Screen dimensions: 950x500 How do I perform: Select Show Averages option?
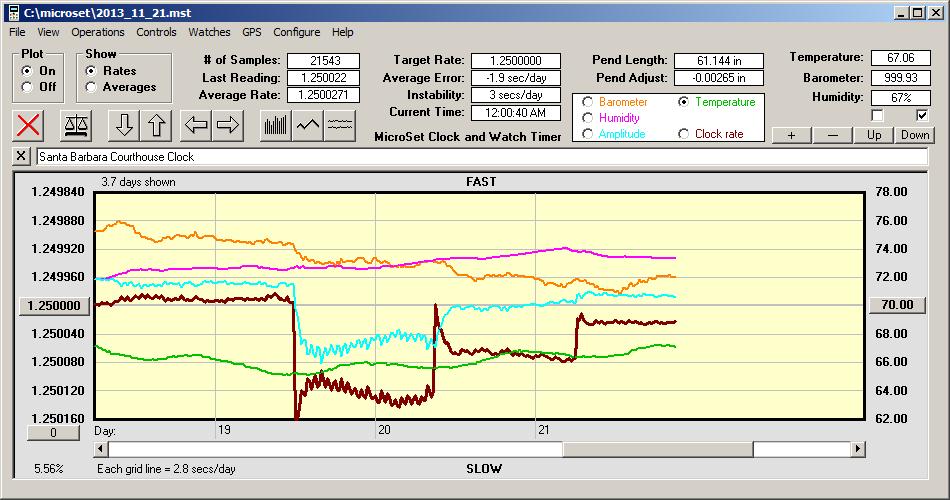coord(91,87)
